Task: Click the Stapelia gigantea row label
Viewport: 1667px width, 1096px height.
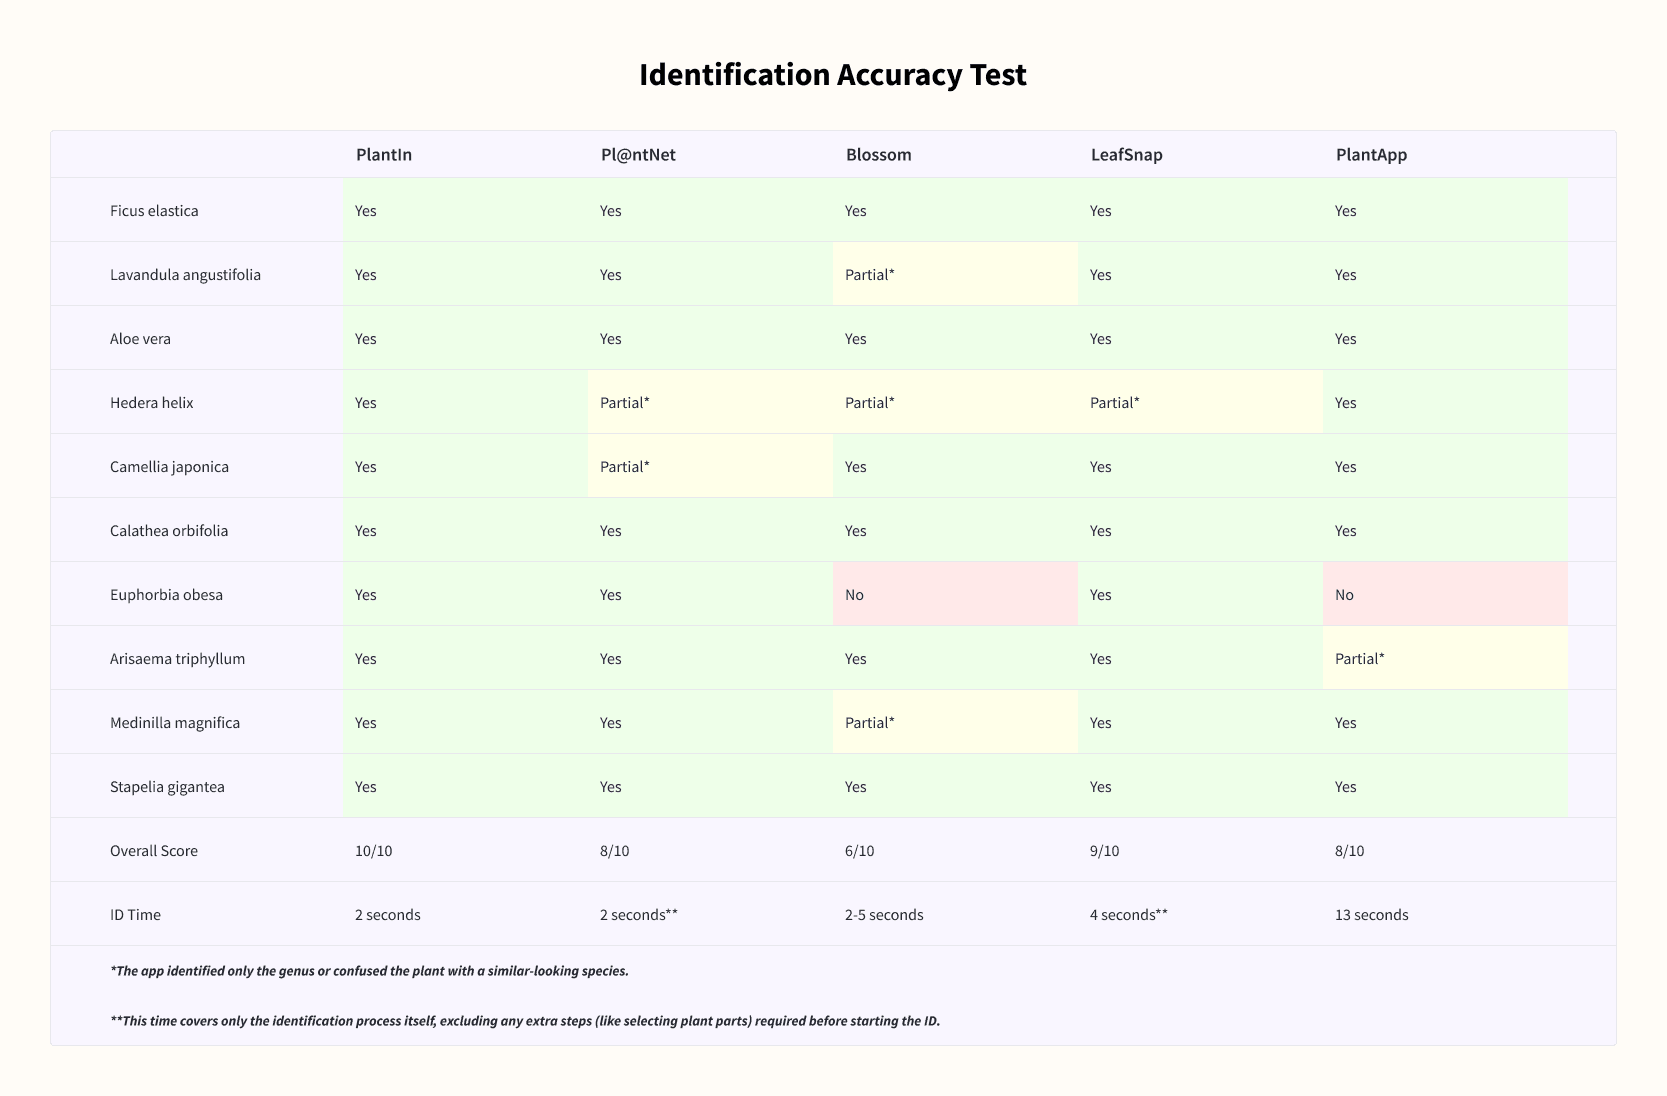Action: [x=167, y=787]
